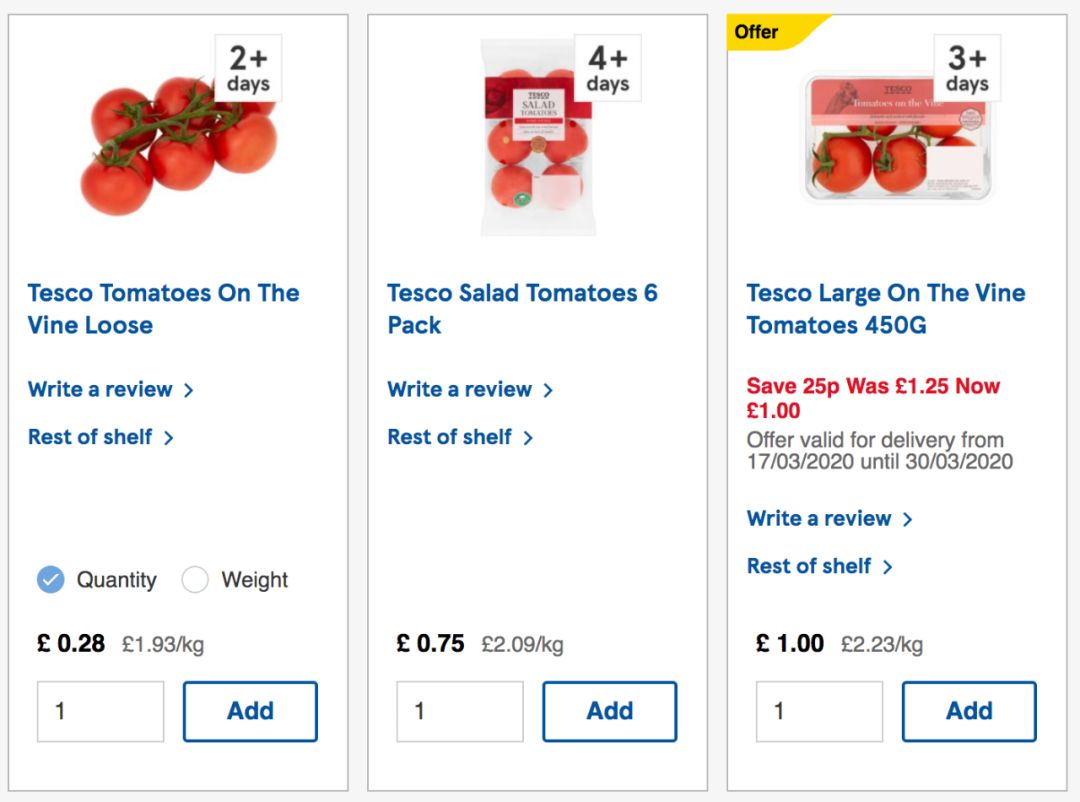
Task: Add Tesco Tomatoes On The Vine Loose
Action: 250,711
